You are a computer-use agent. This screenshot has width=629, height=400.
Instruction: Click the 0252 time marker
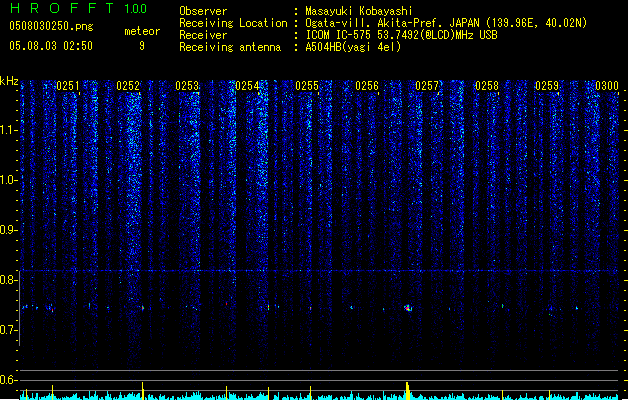[x=128, y=86]
